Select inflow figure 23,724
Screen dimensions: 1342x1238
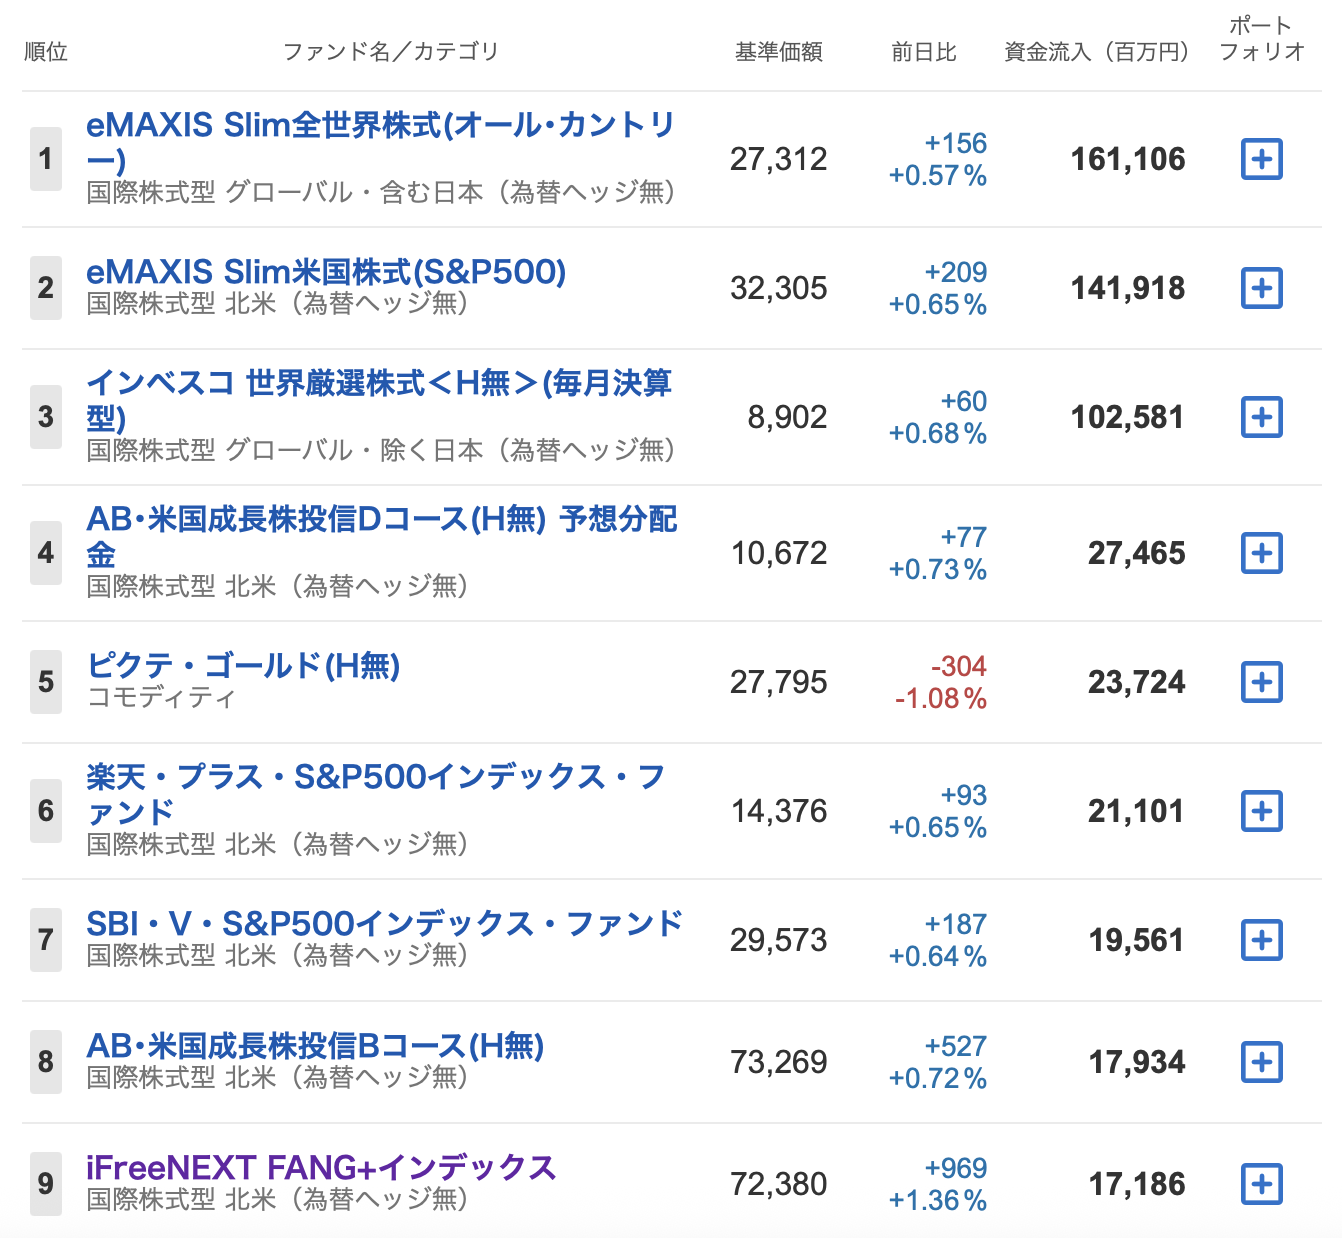pos(1137,682)
